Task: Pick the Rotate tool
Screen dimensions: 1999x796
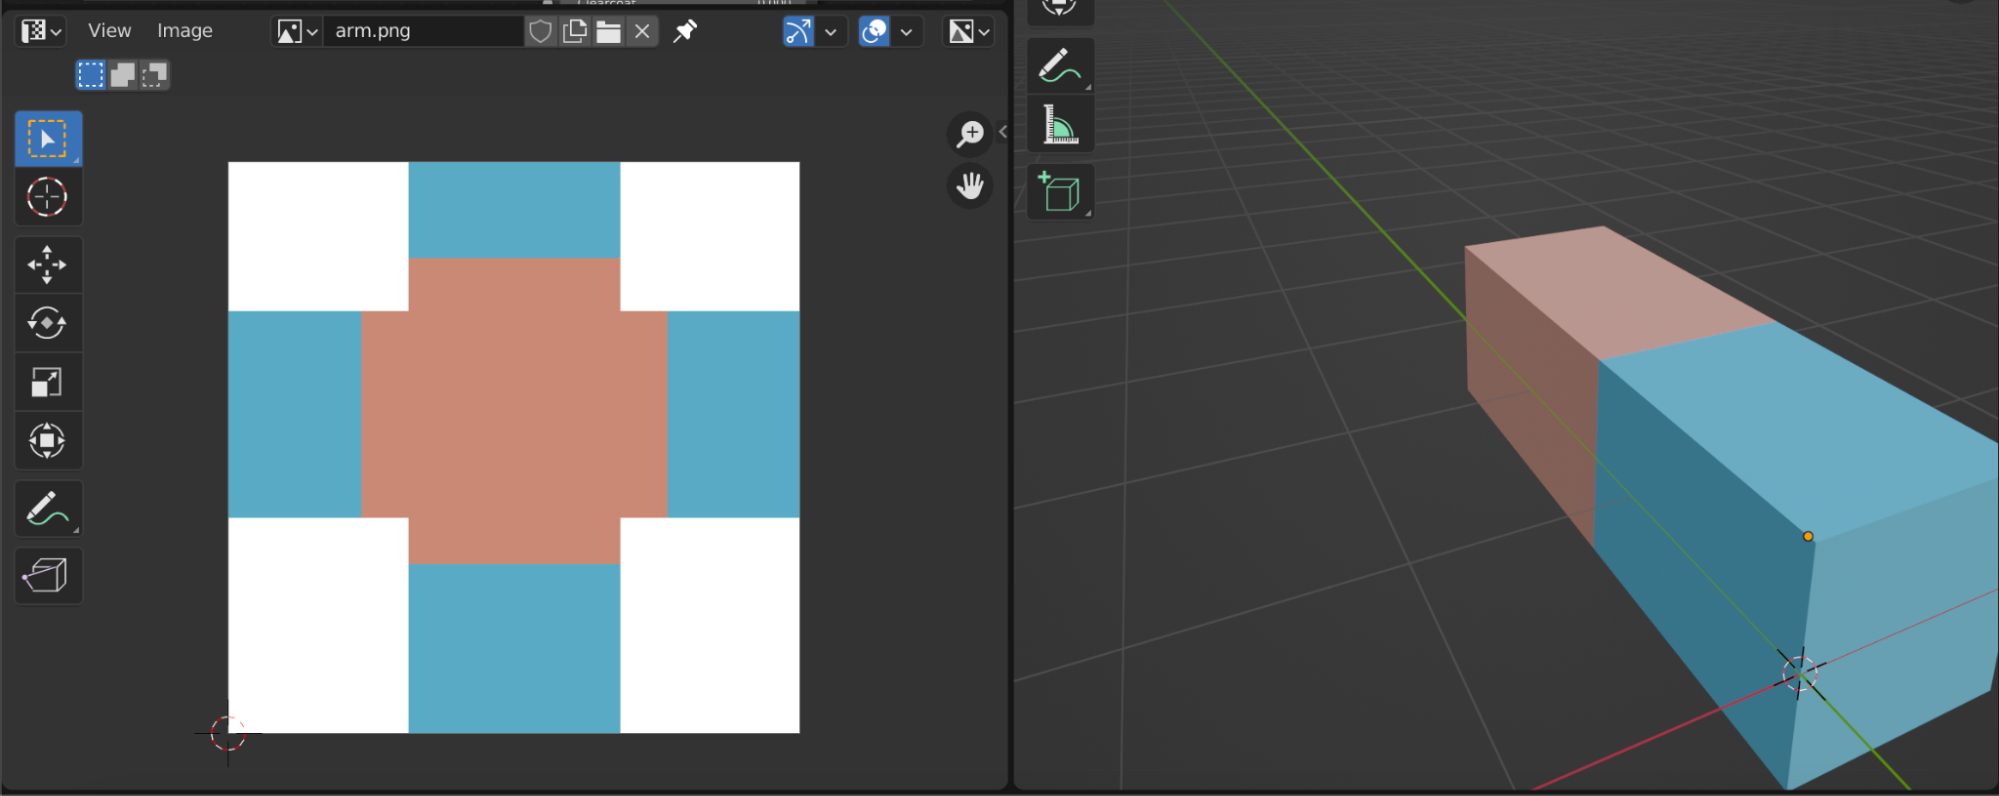Action: [x=47, y=323]
